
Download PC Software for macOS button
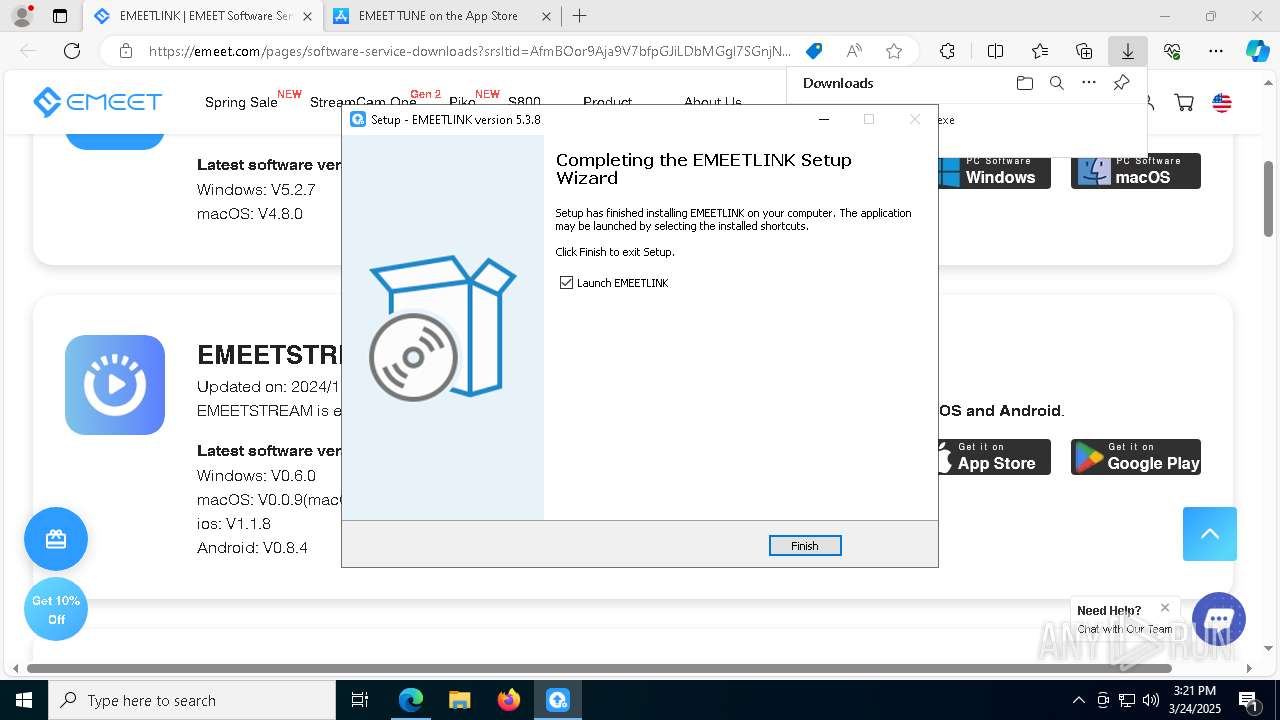1136,171
